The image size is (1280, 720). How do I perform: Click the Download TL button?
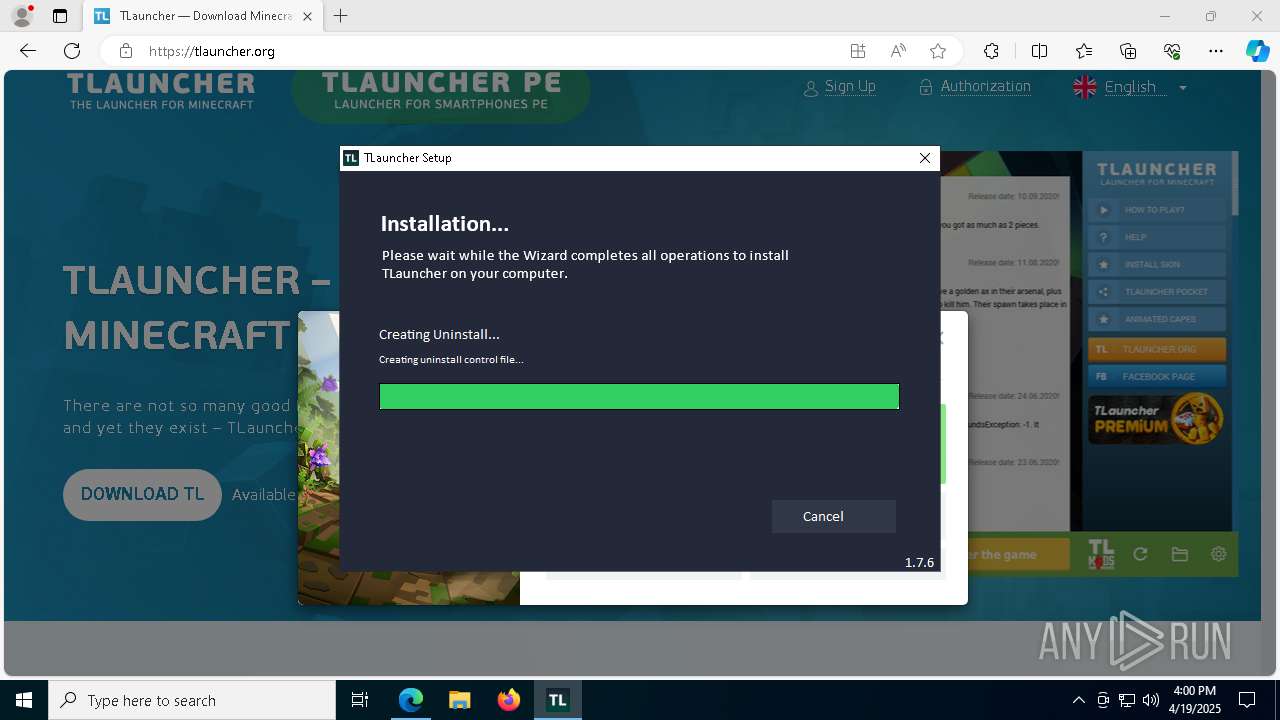pyautogui.click(x=142, y=495)
